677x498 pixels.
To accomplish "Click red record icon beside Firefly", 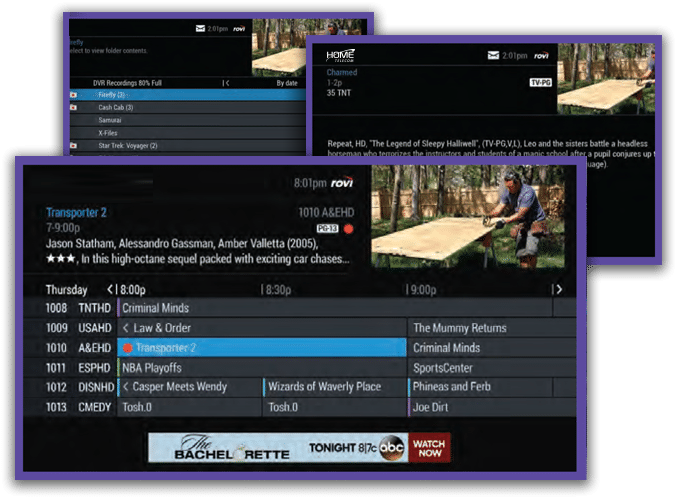I will 73,95.
